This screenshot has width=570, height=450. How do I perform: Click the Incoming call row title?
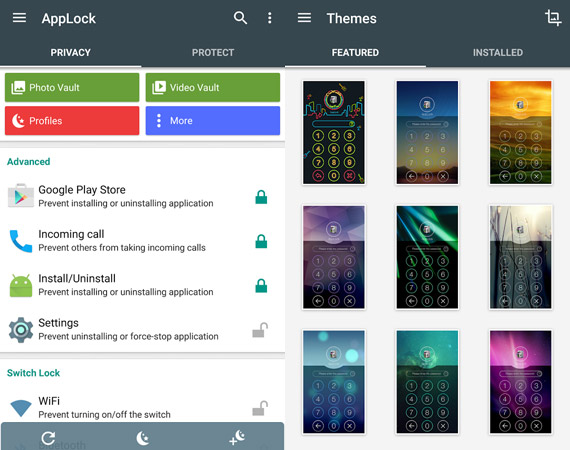tap(71, 234)
